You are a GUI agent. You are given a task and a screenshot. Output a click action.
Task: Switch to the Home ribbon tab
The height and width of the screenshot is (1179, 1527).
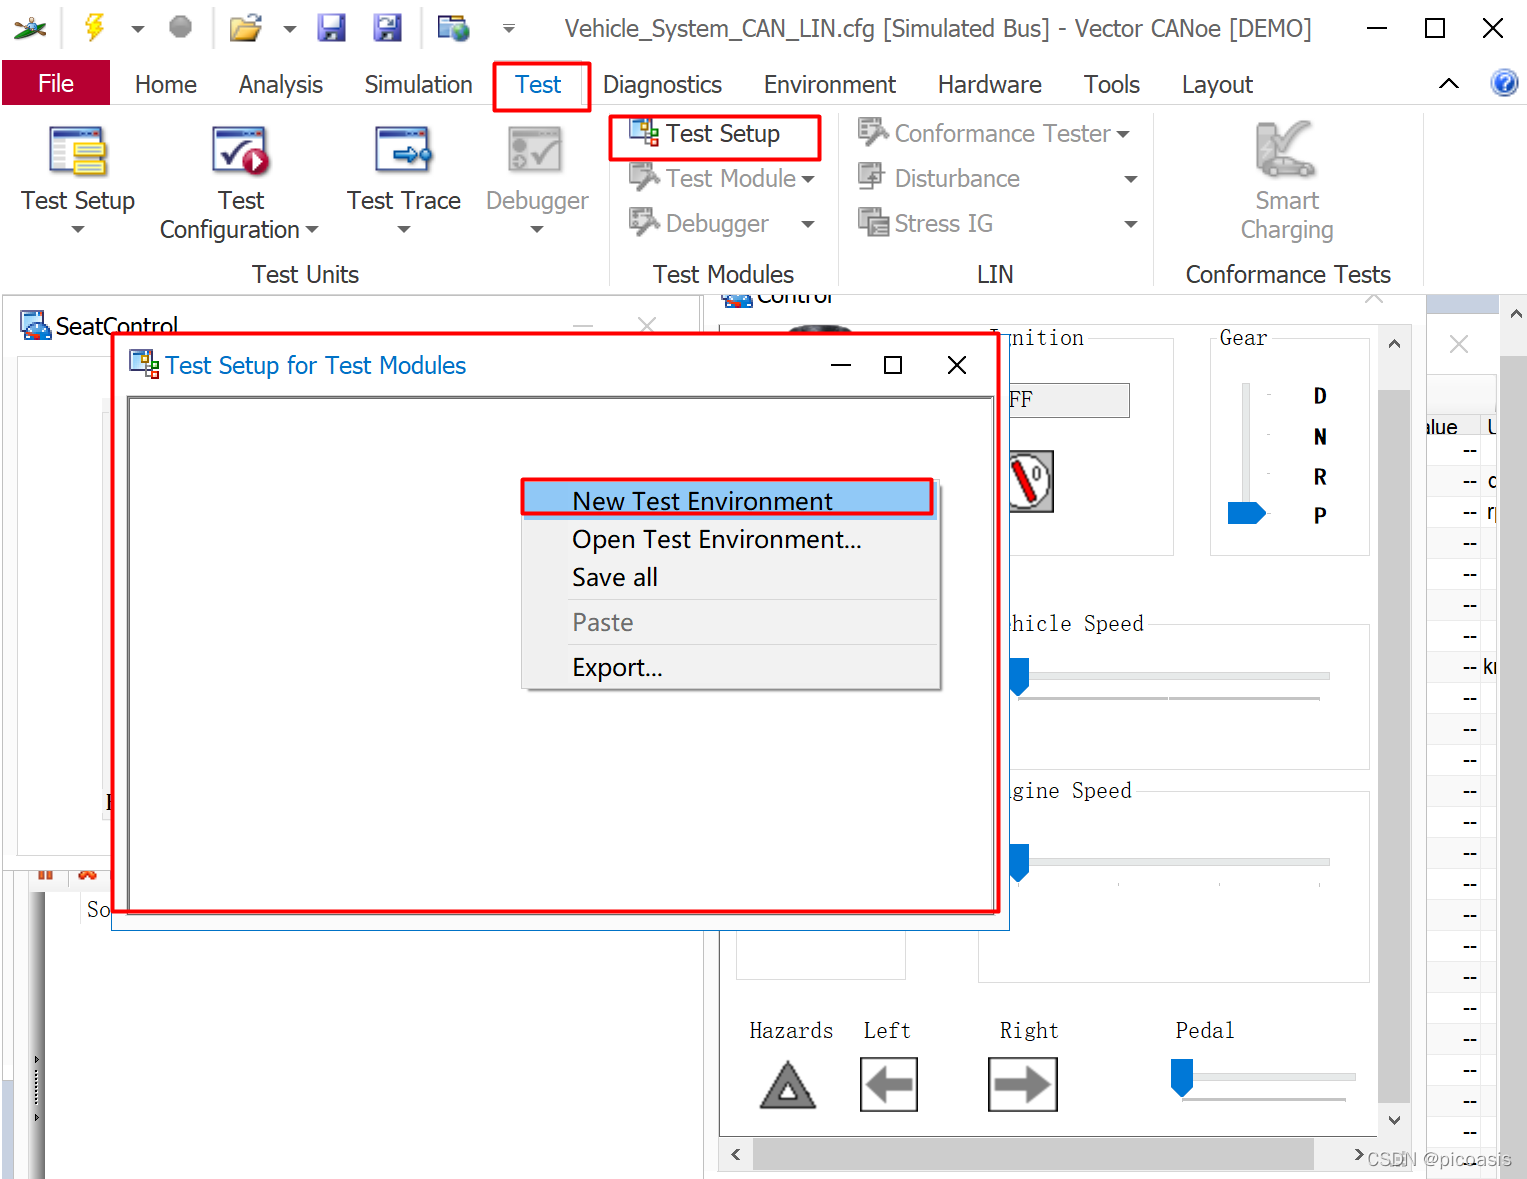click(x=166, y=85)
